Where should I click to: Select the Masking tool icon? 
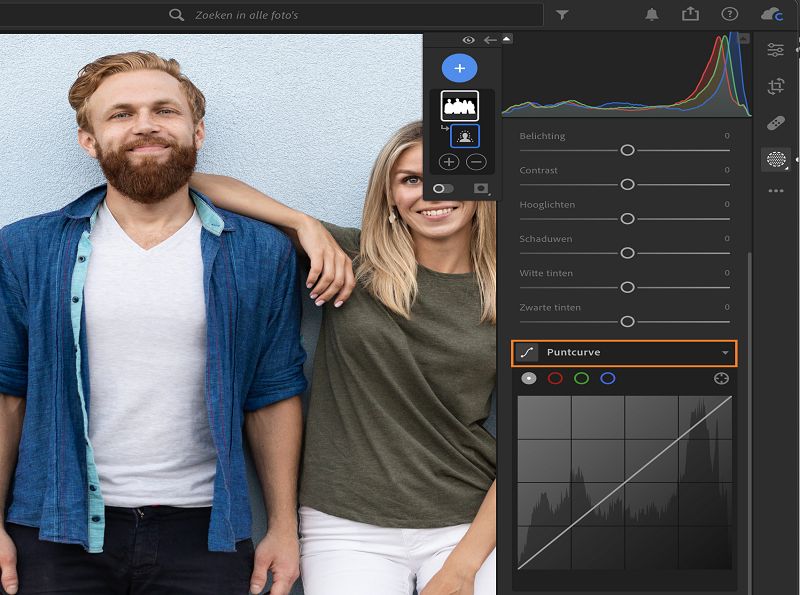tap(776, 159)
